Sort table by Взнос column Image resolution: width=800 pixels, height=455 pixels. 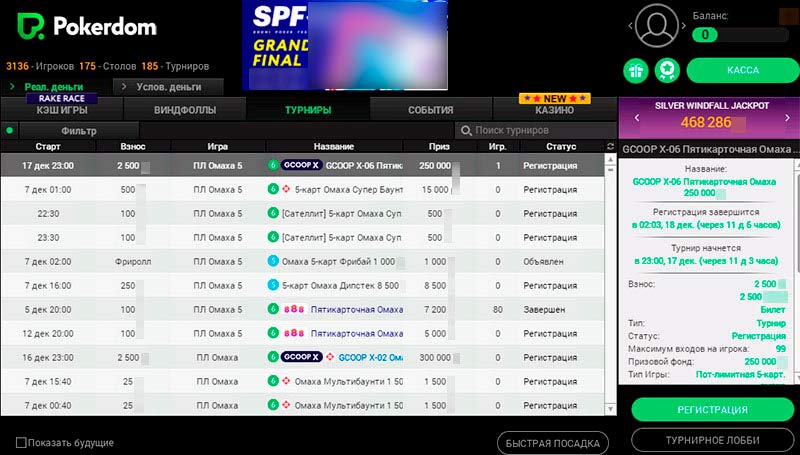click(133, 146)
